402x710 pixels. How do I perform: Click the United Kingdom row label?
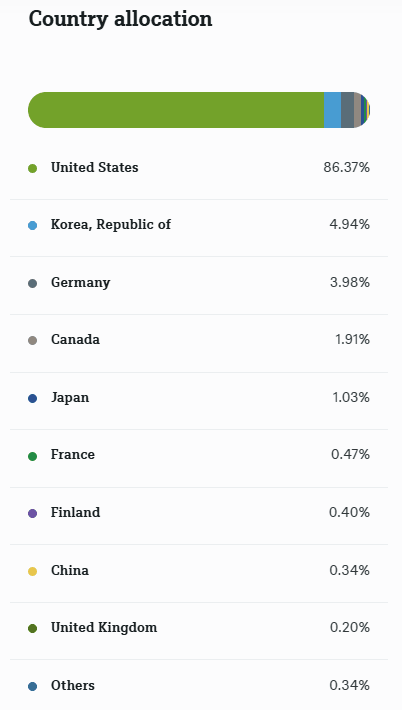(104, 628)
